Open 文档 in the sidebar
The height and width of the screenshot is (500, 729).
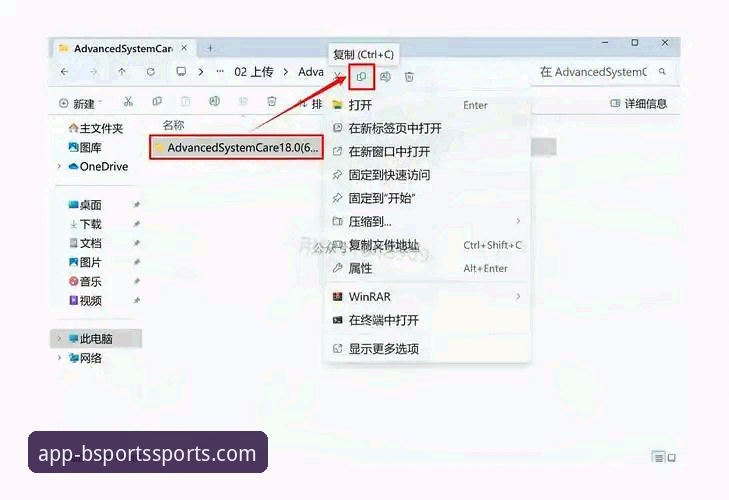click(85, 243)
